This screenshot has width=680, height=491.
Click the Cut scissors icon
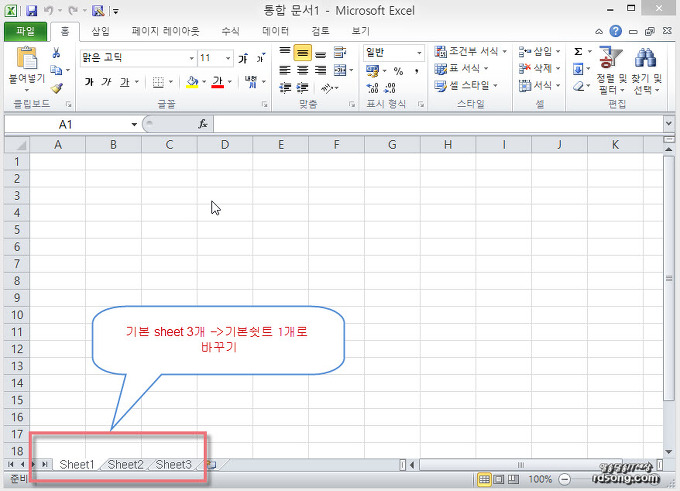click(x=56, y=52)
